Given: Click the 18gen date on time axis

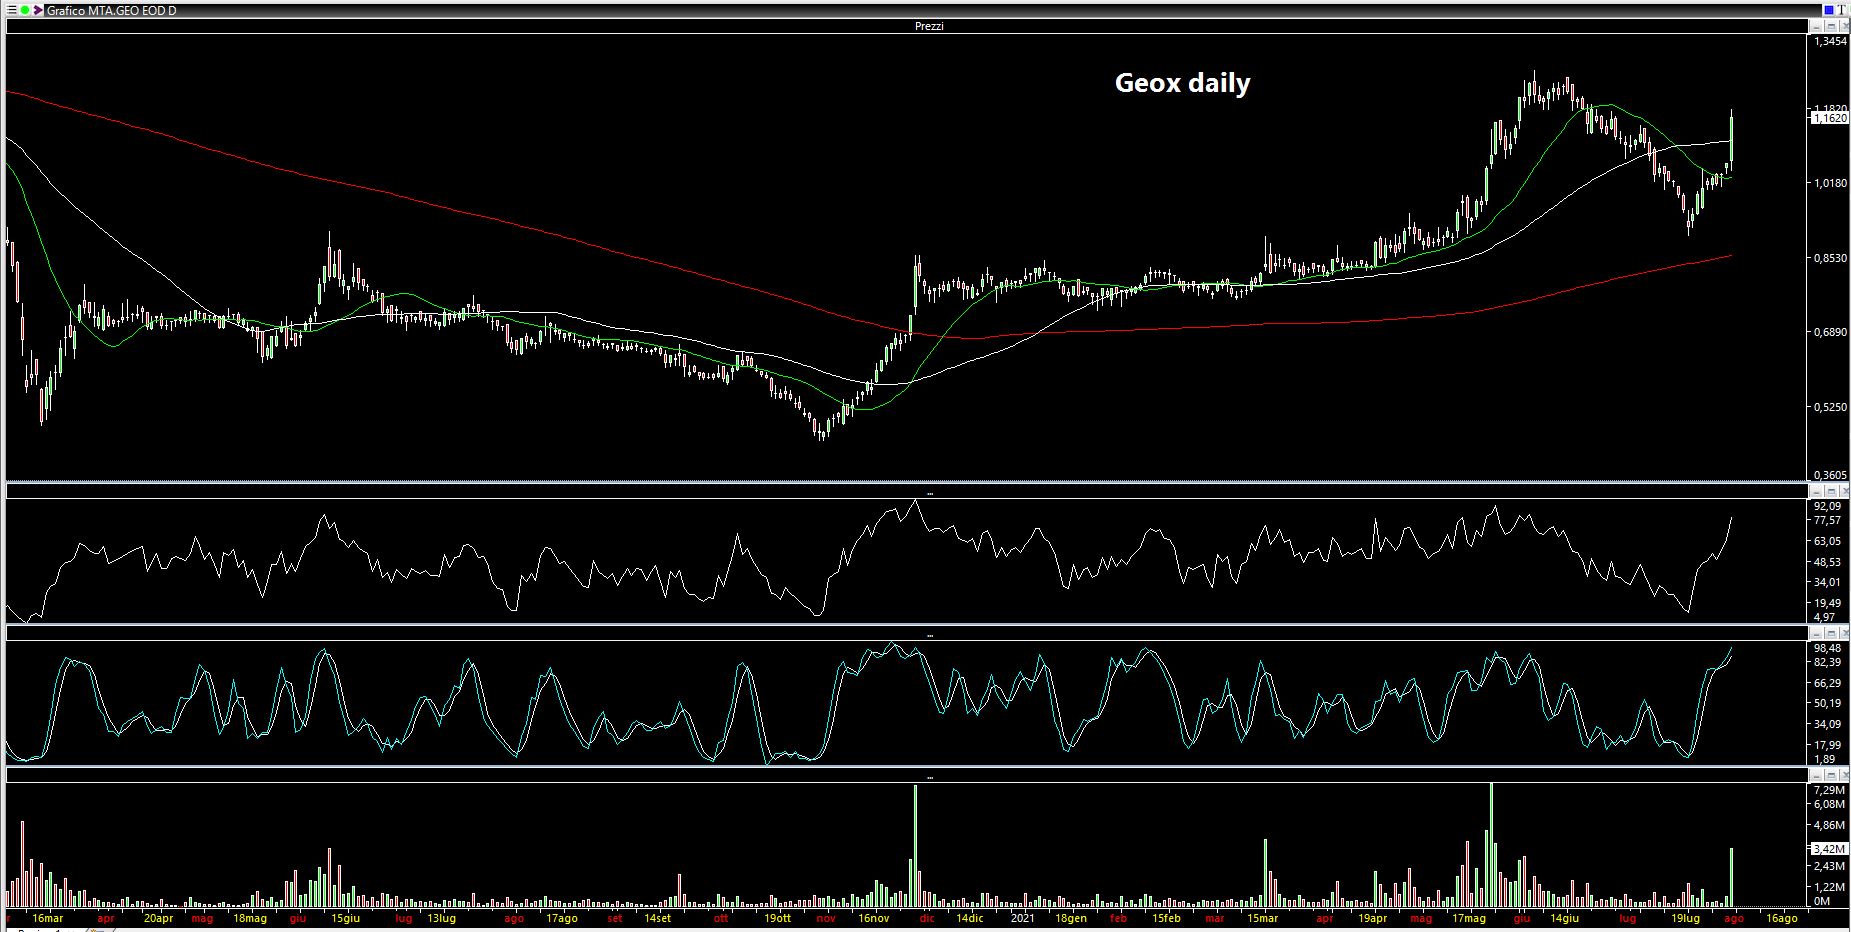Looking at the screenshot, I should pyautogui.click(x=1070, y=917).
